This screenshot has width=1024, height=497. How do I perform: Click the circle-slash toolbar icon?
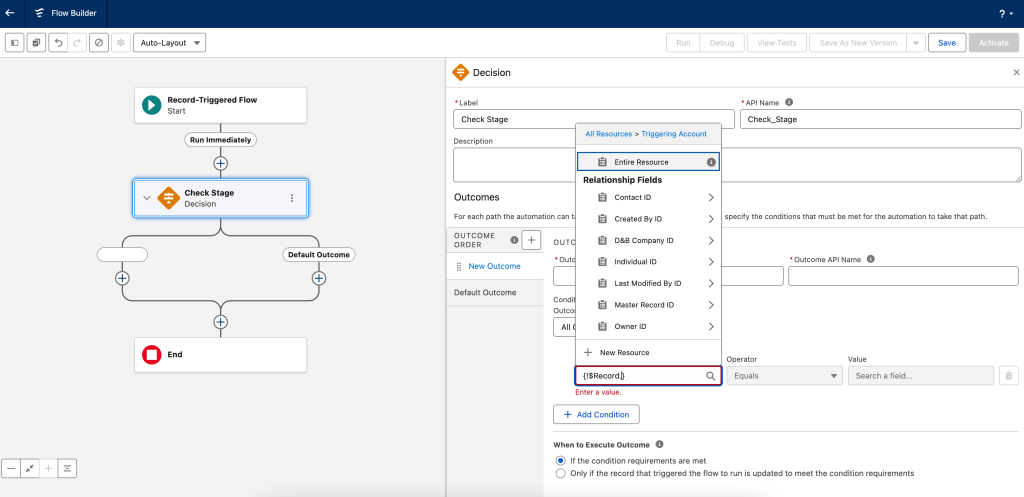[99, 43]
